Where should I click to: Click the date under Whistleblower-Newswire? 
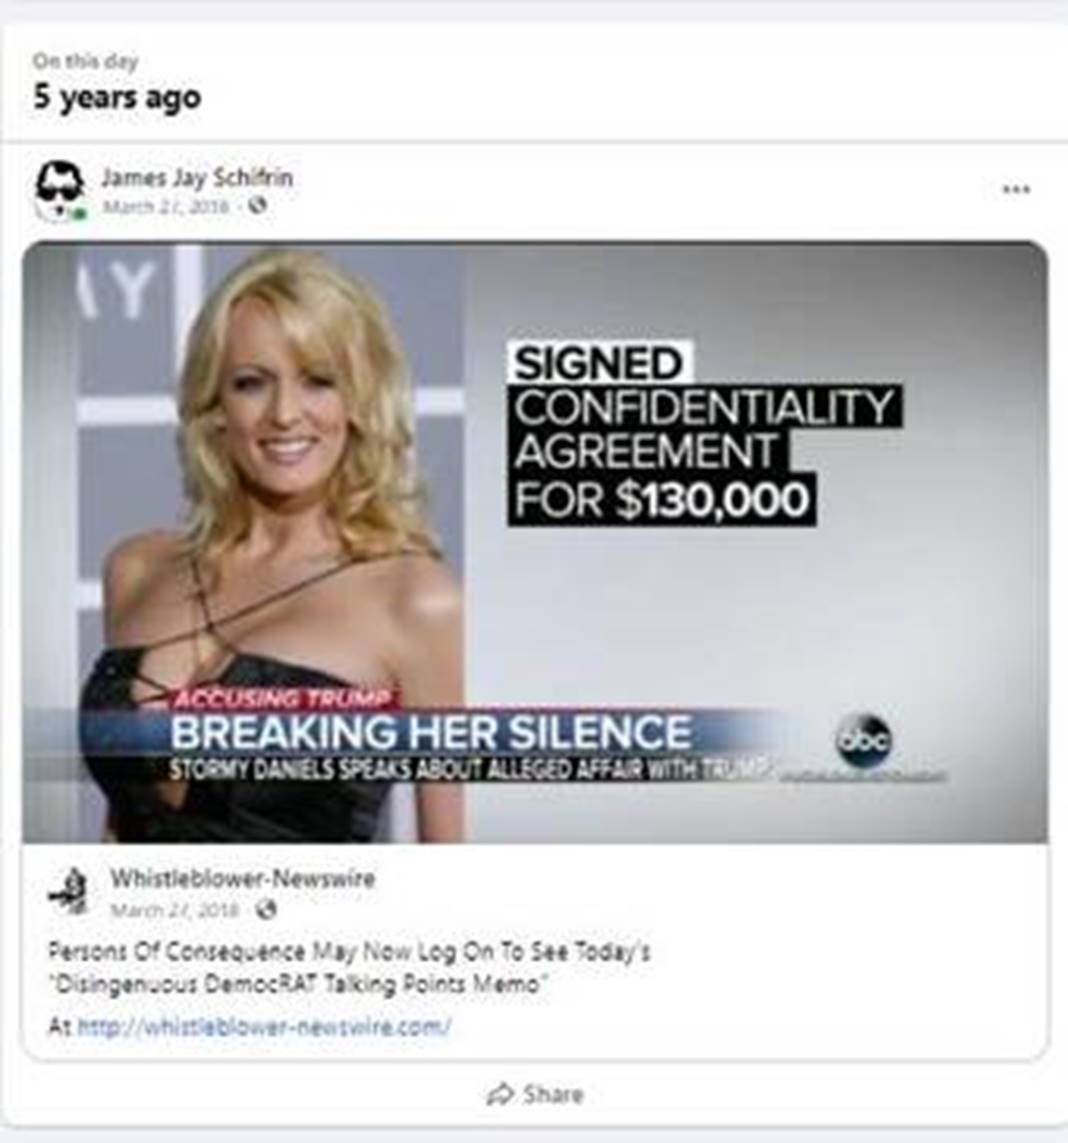click(175, 910)
